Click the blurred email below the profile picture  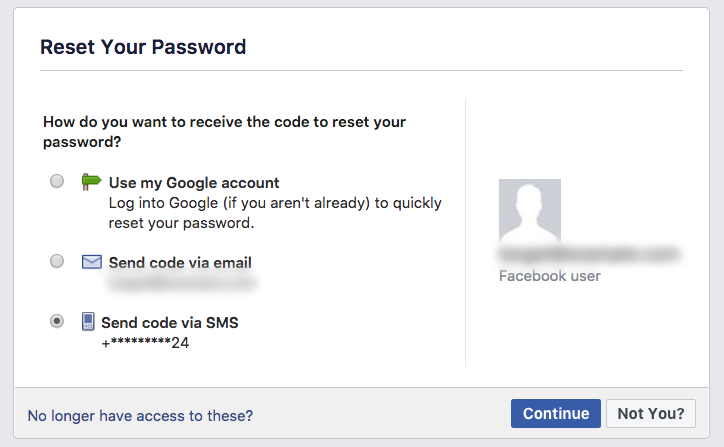point(590,254)
